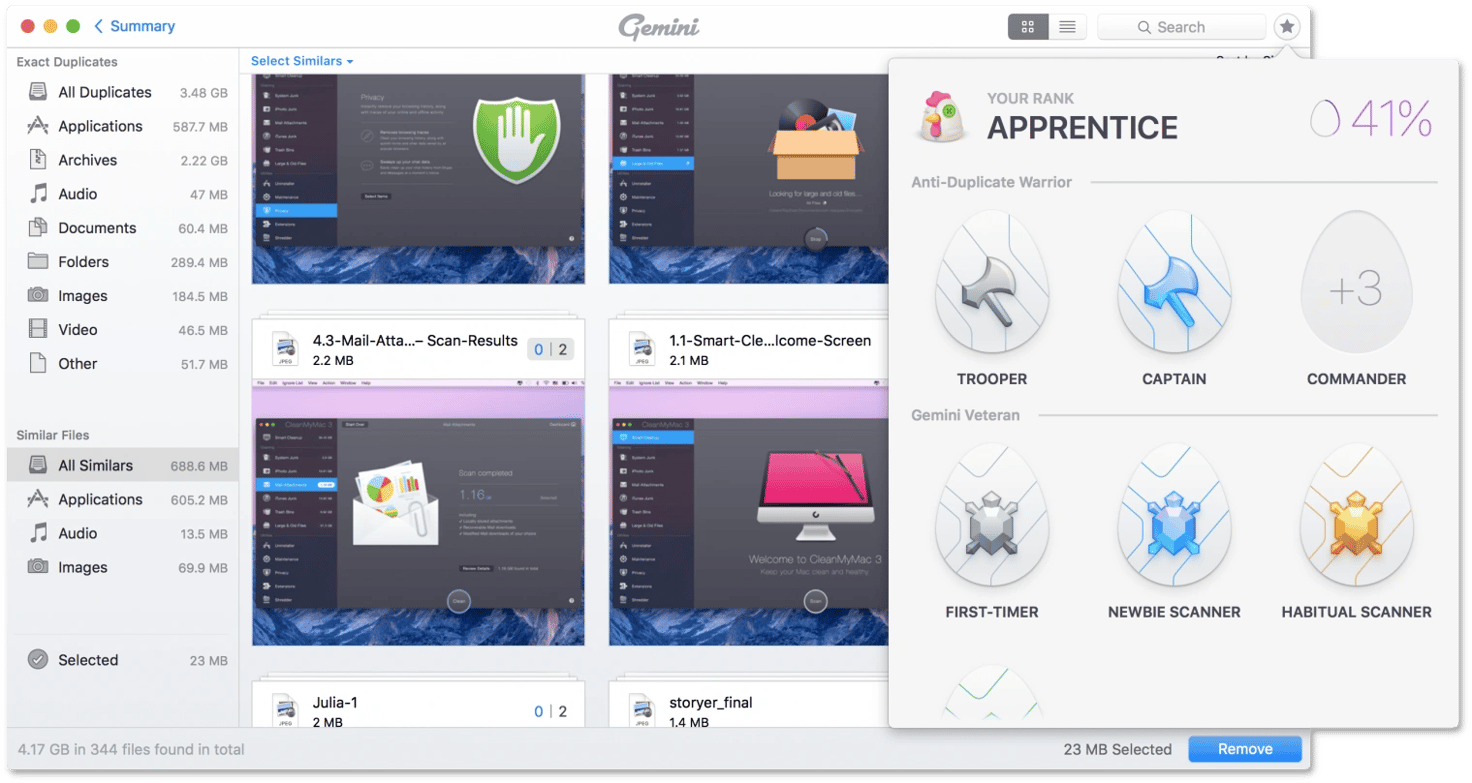The image size is (1472, 783).
Task: Open achievements with the star icon
Action: tap(1287, 27)
